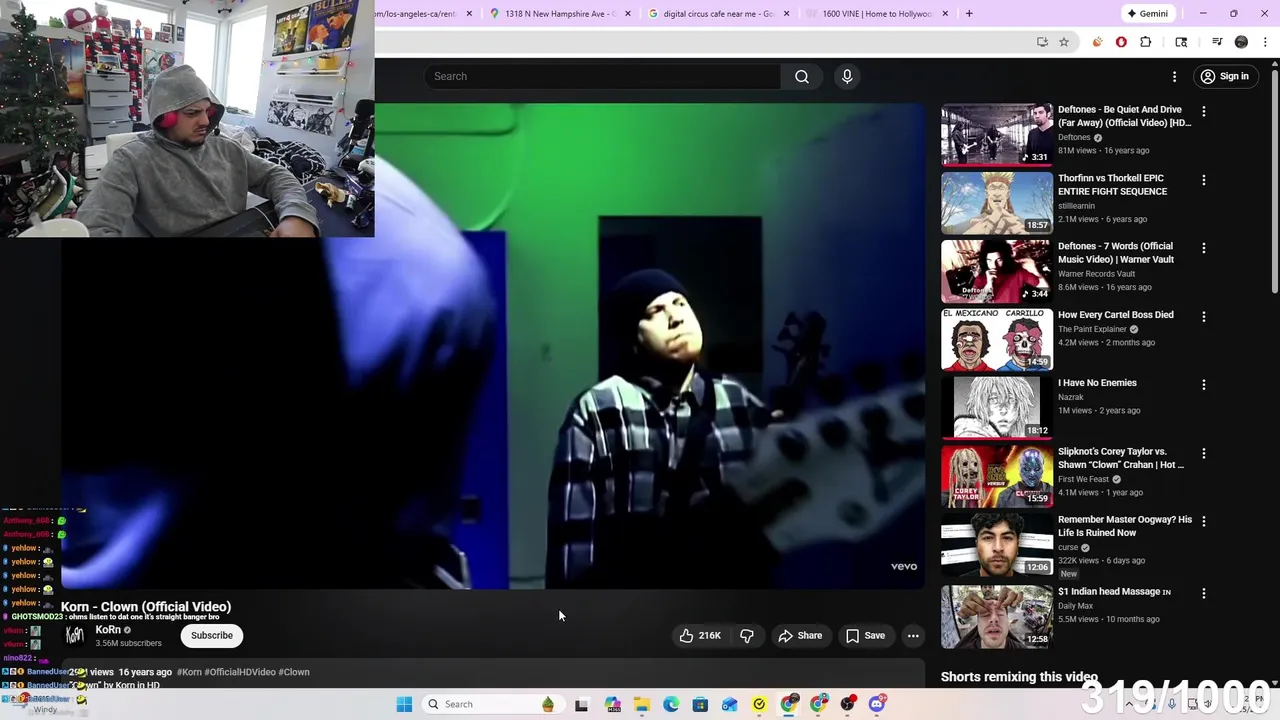1280x720 pixels.
Task: Open Microsoft Store from taskbar
Action: pos(700,704)
